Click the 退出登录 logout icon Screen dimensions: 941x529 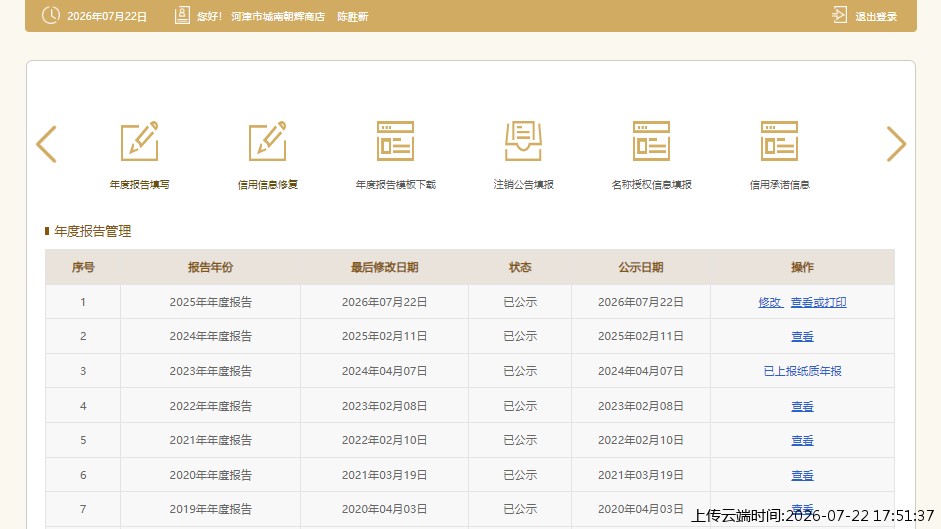(x=840, y=15)
